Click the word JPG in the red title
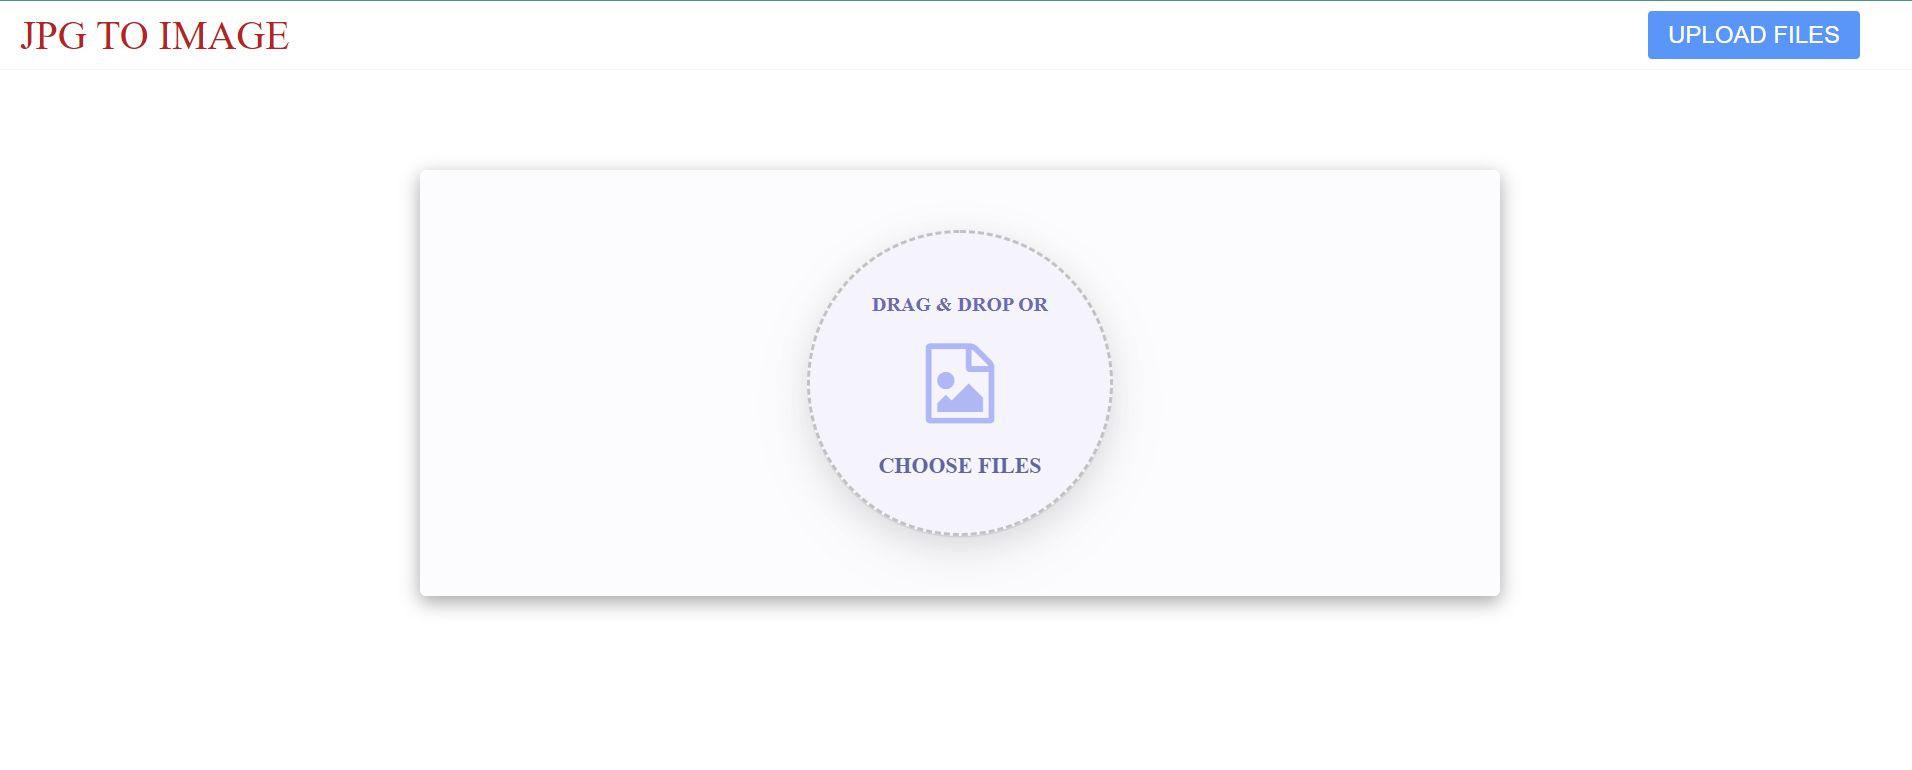 pos(53,36)
